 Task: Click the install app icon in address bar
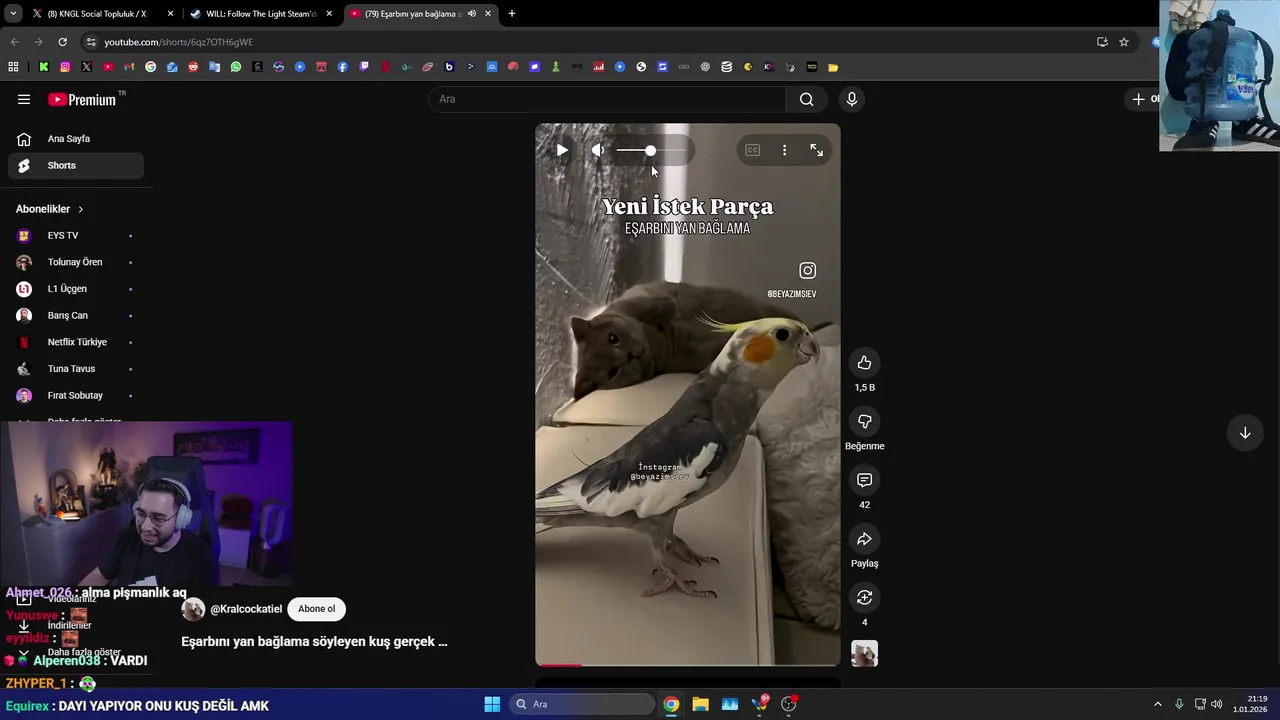tap(1102, 42)
